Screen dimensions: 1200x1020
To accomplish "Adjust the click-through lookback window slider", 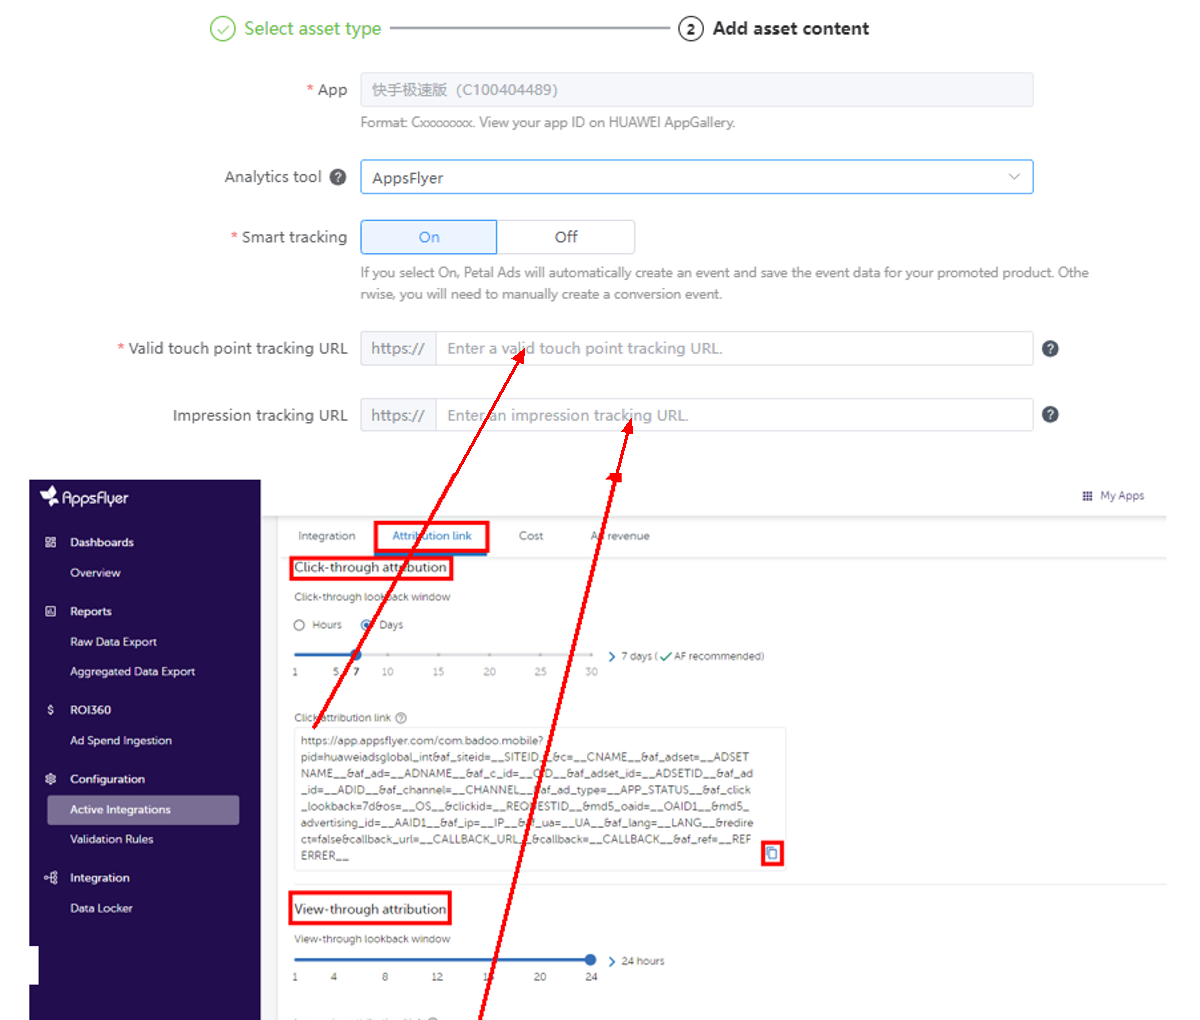I will [x=356, y=655].
